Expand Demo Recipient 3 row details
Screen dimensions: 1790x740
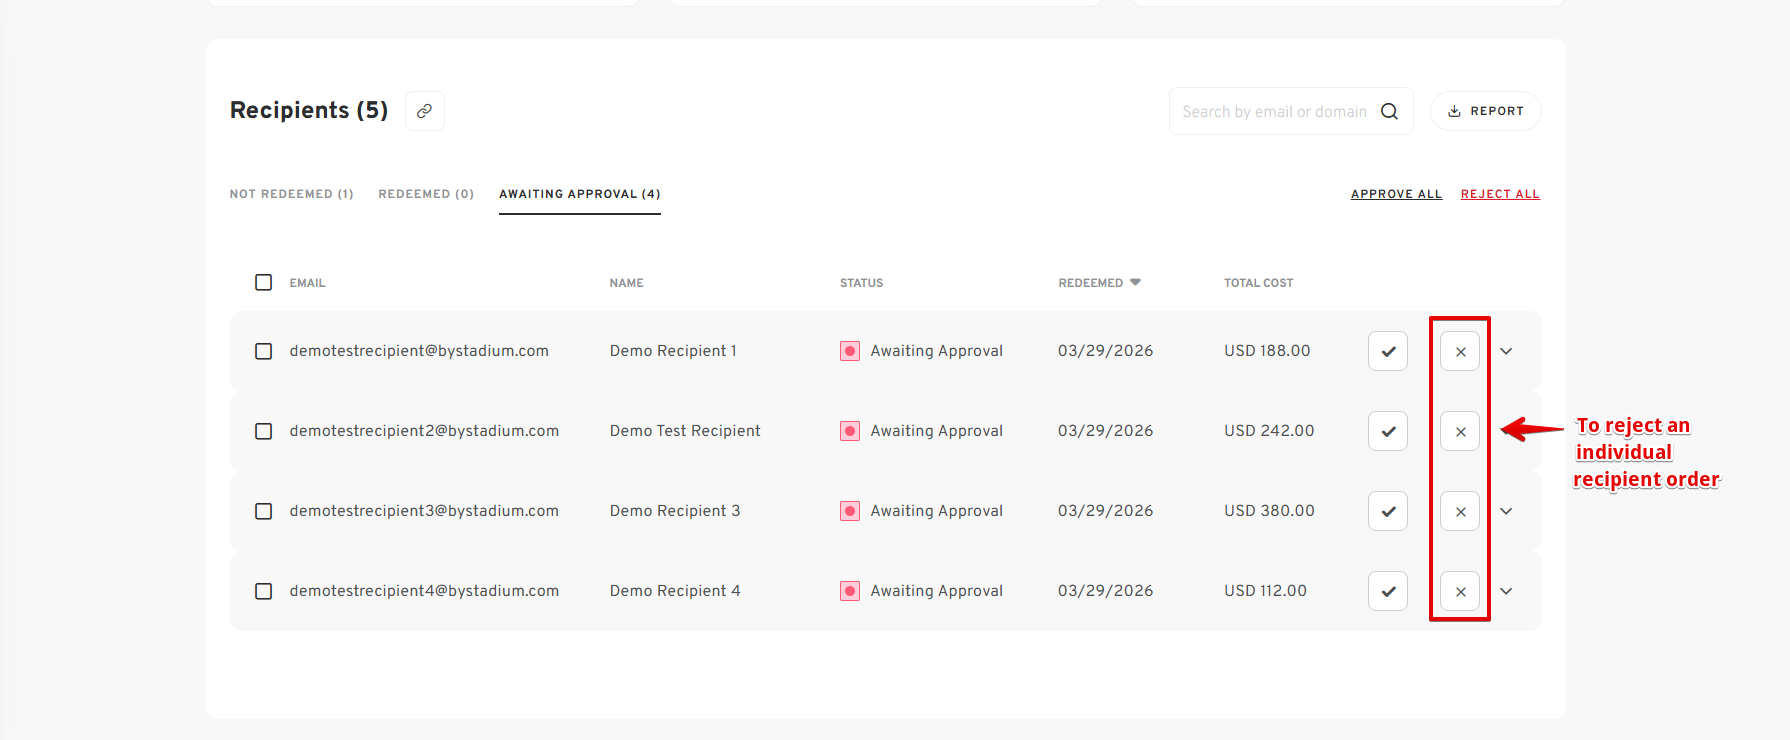pyautogui.click(x=1506, y=511)
